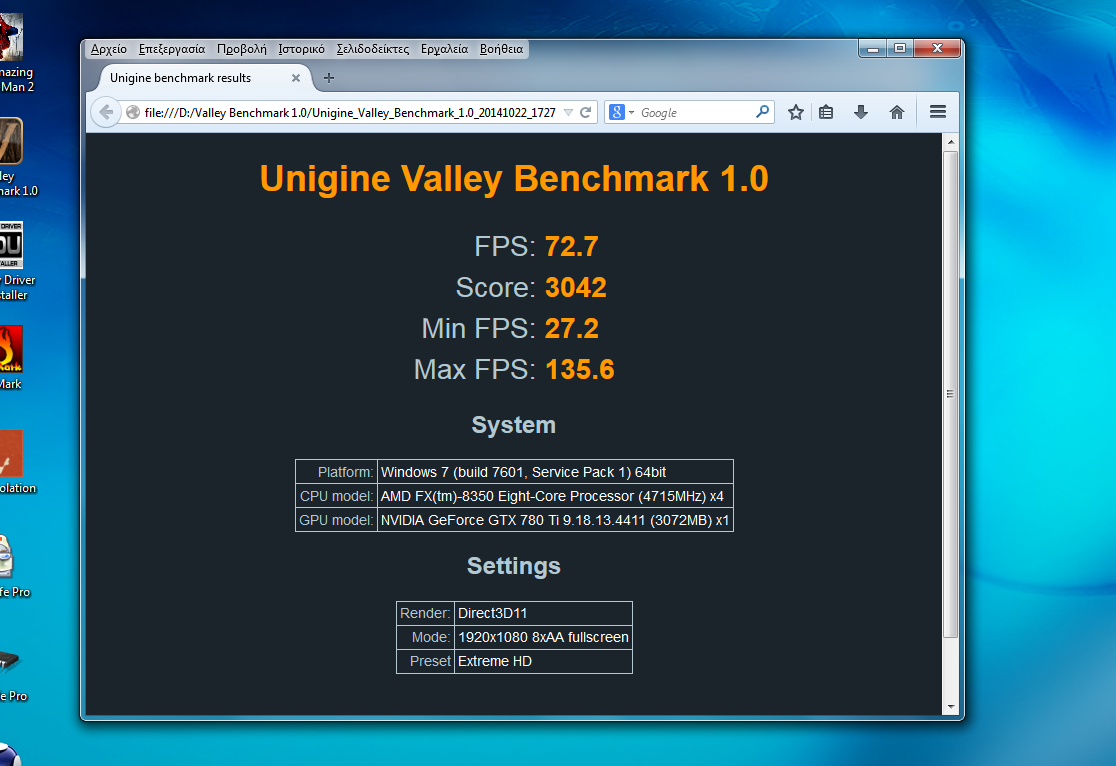The height and width of the screenshot is (766, 1116).
Task: Click the 1920x1080 8xAA fullscreen cell
Action: (x=543, y=637)
